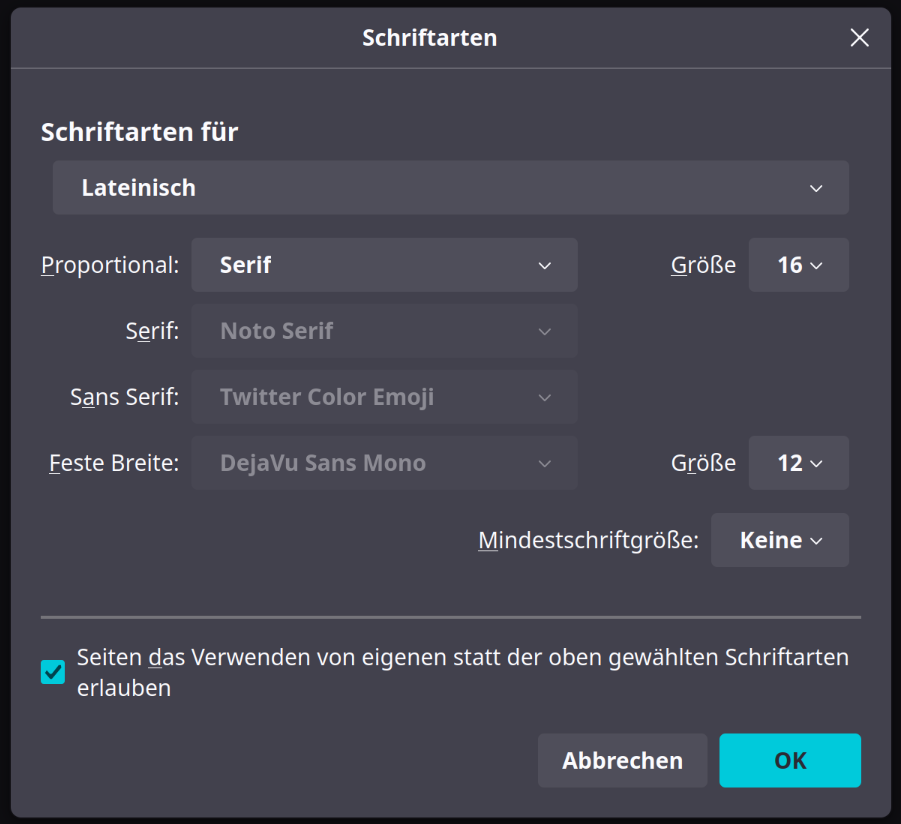
Task: Open the fixed-width Größe 12 size dropdown
Action: (798, 463)
